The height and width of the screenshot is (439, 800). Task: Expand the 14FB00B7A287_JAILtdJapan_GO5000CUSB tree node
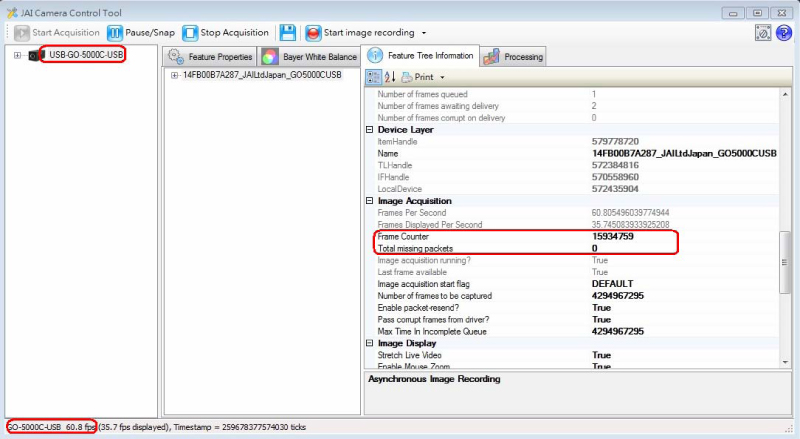(x=174, y=75)
